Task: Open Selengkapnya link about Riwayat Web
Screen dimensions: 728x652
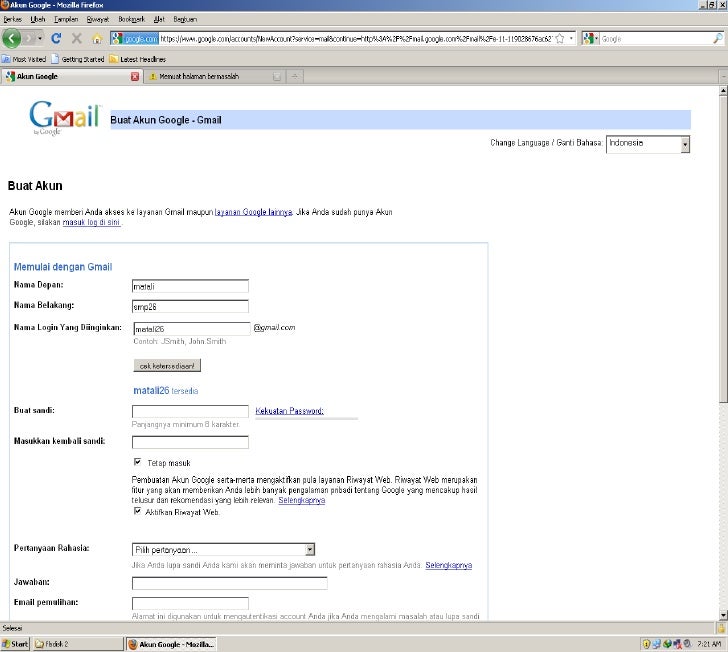Action: point(301,500)
